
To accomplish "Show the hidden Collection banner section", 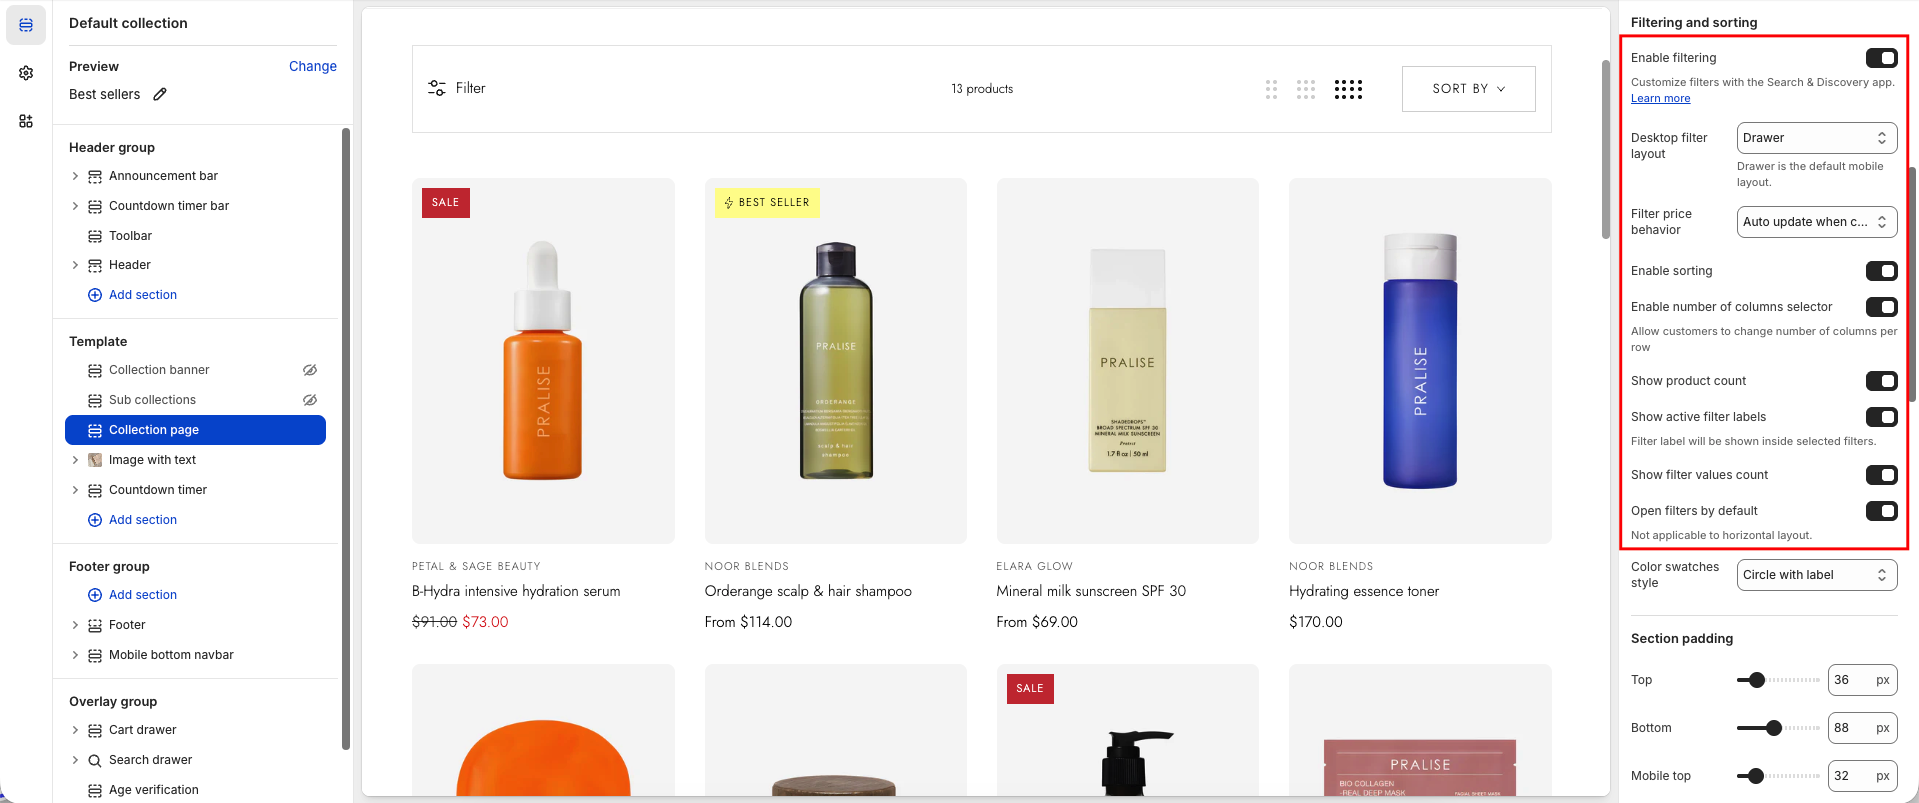I will pyautogui.click(x=310, y=370).
